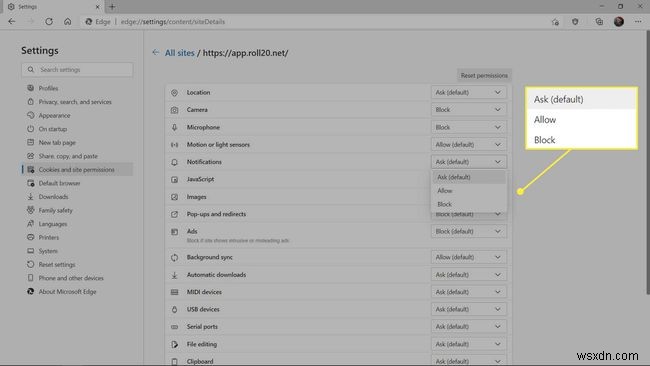Open the Camera permission dropdown
This screenshot has width=650, height=366.
(468, 110)
